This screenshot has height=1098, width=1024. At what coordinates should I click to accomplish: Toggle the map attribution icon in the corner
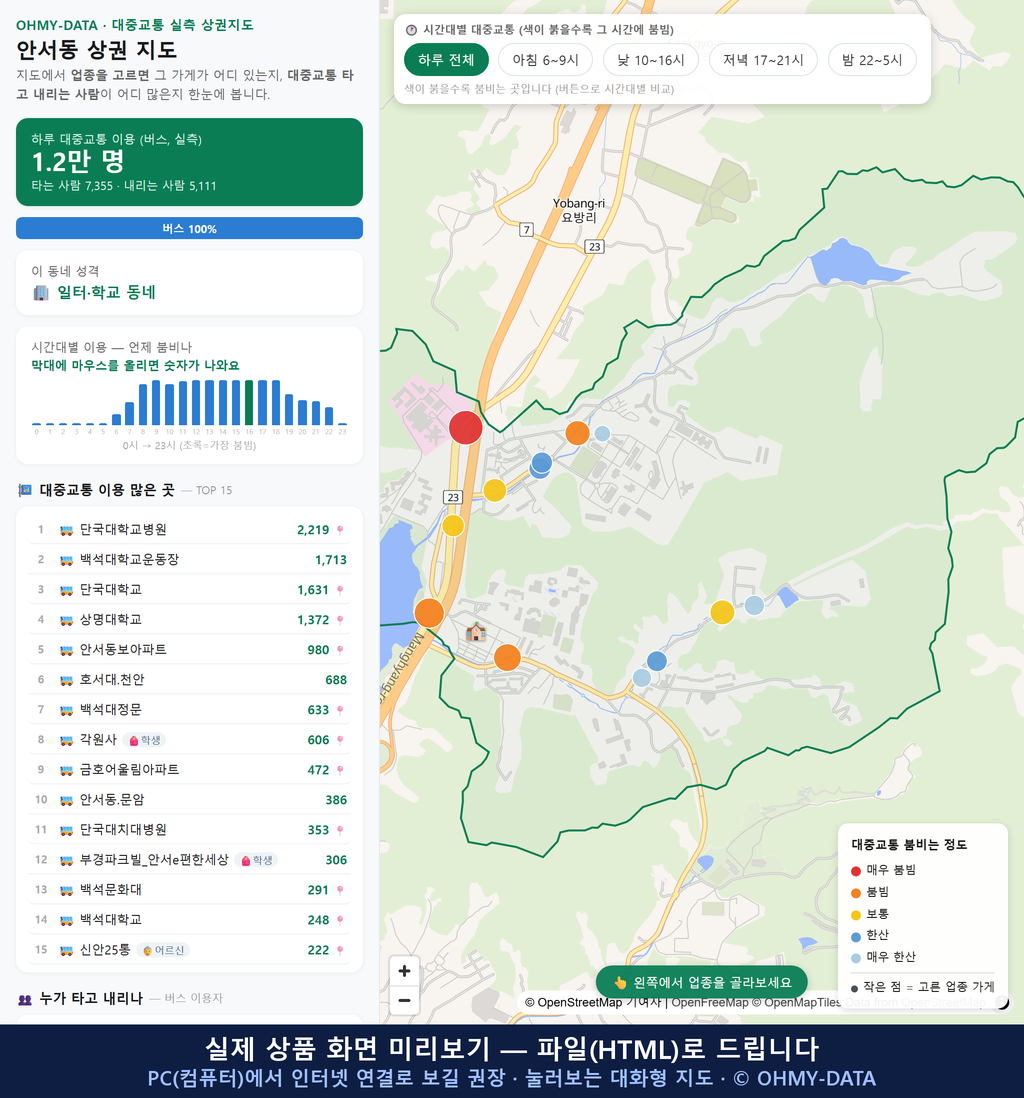[1002, 1003]
